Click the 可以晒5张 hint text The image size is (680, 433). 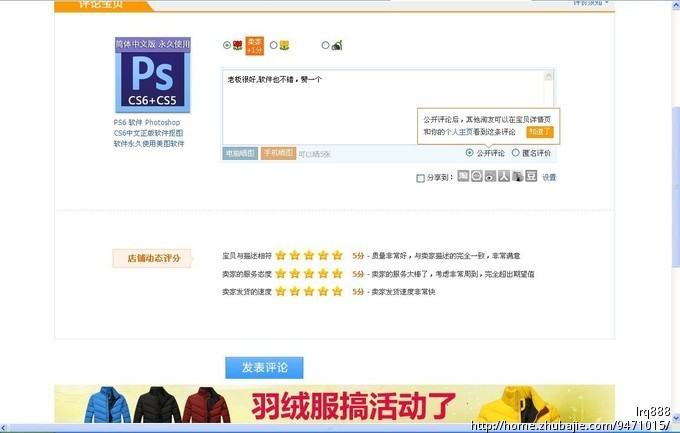tap(314, 154)
